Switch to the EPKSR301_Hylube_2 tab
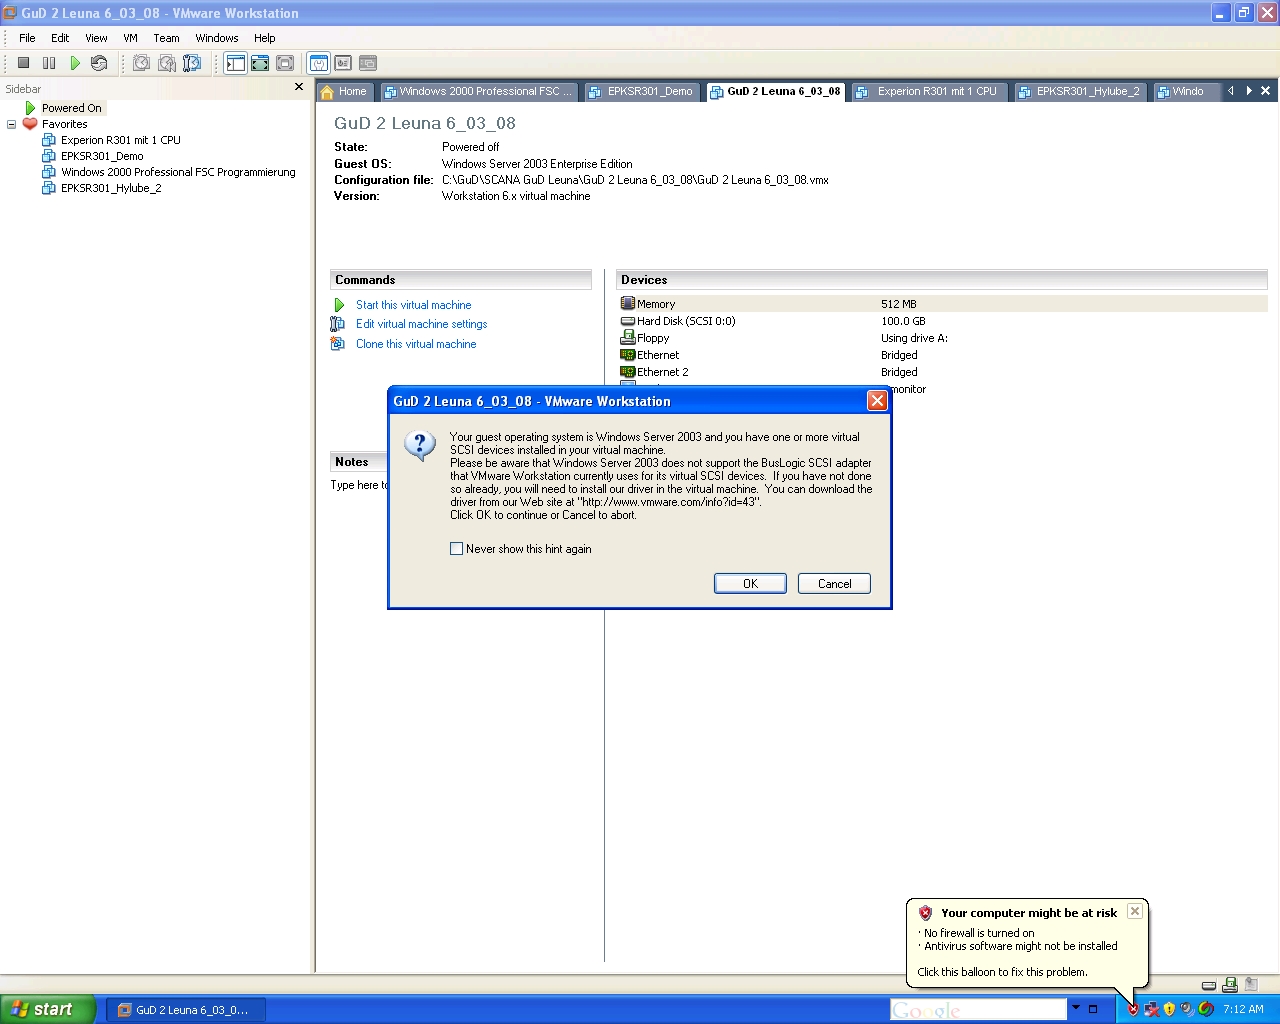This screenshot has height=1024, width=1280. 1080,91
